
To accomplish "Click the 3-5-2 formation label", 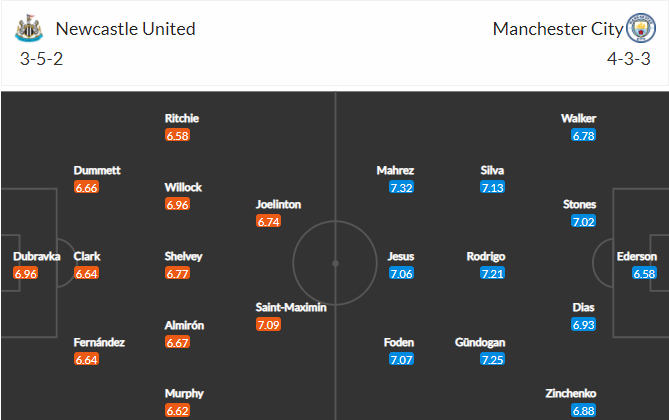I will (x=41, y=59).
